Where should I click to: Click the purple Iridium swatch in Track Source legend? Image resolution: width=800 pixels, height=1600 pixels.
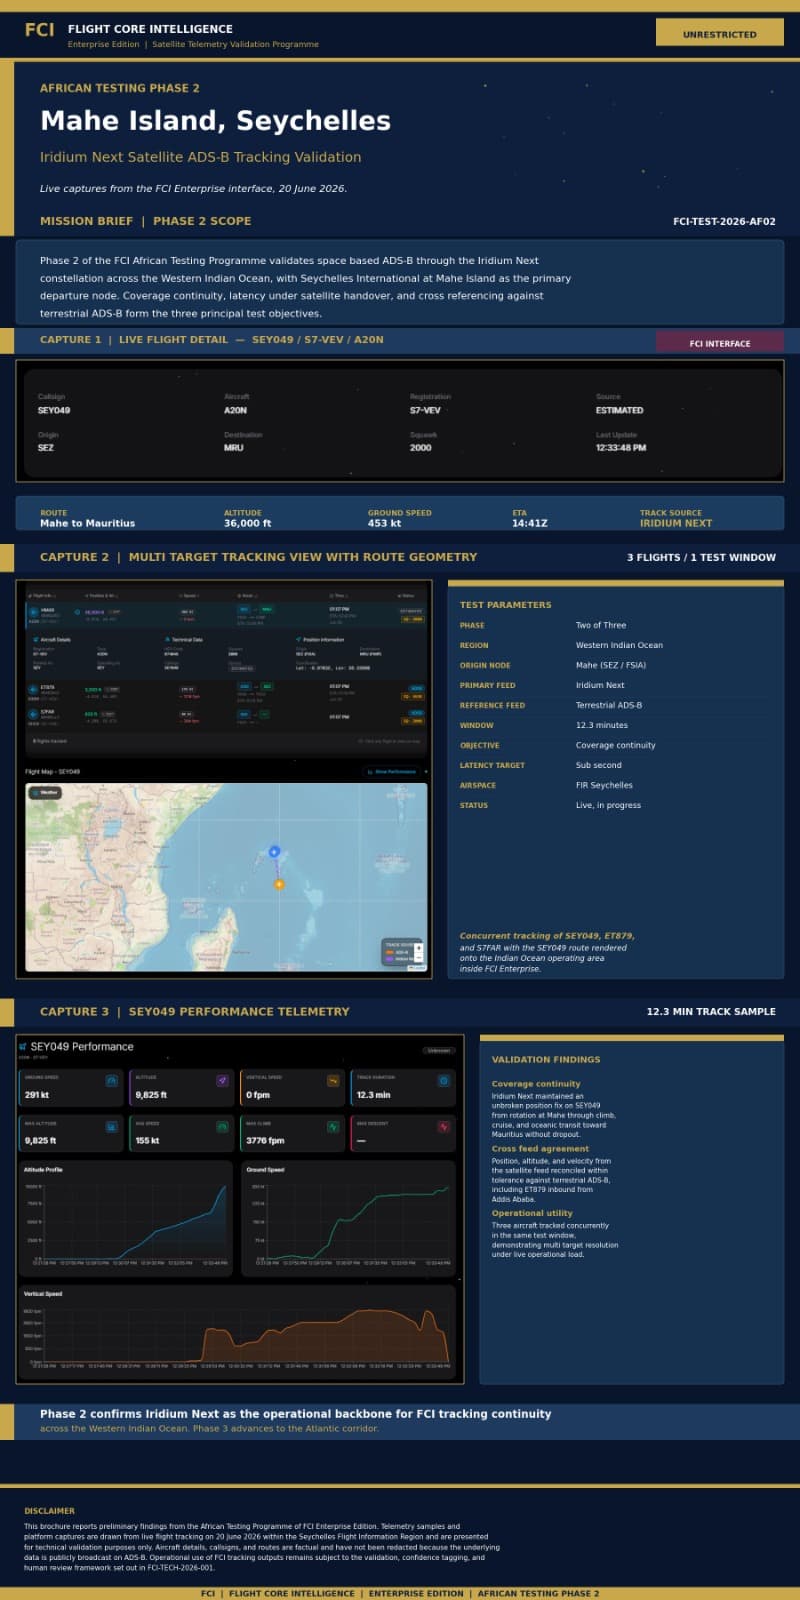coord(389,959)
